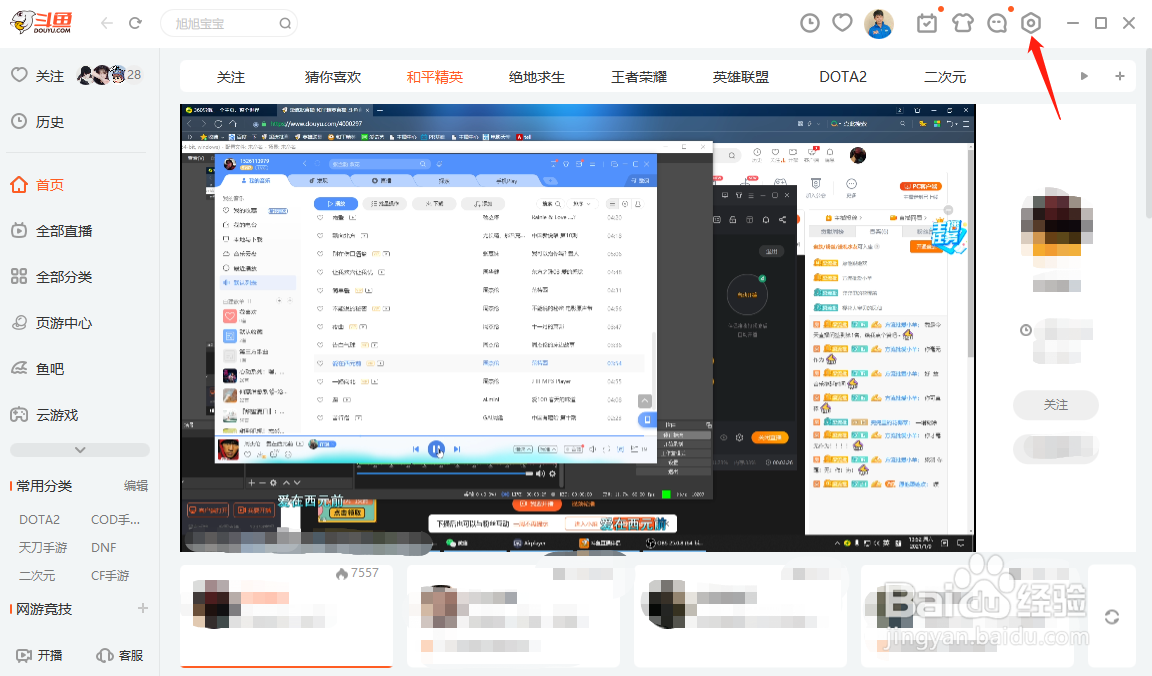Open 历史 in the left sidebar

pos(37,121)
